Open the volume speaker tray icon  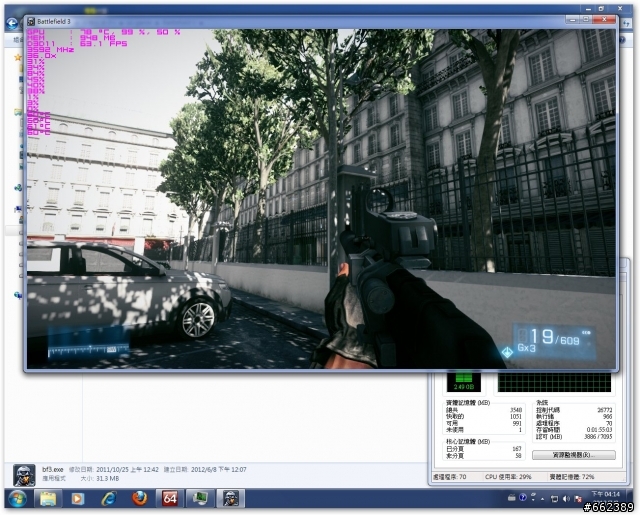tap(566, 498)
